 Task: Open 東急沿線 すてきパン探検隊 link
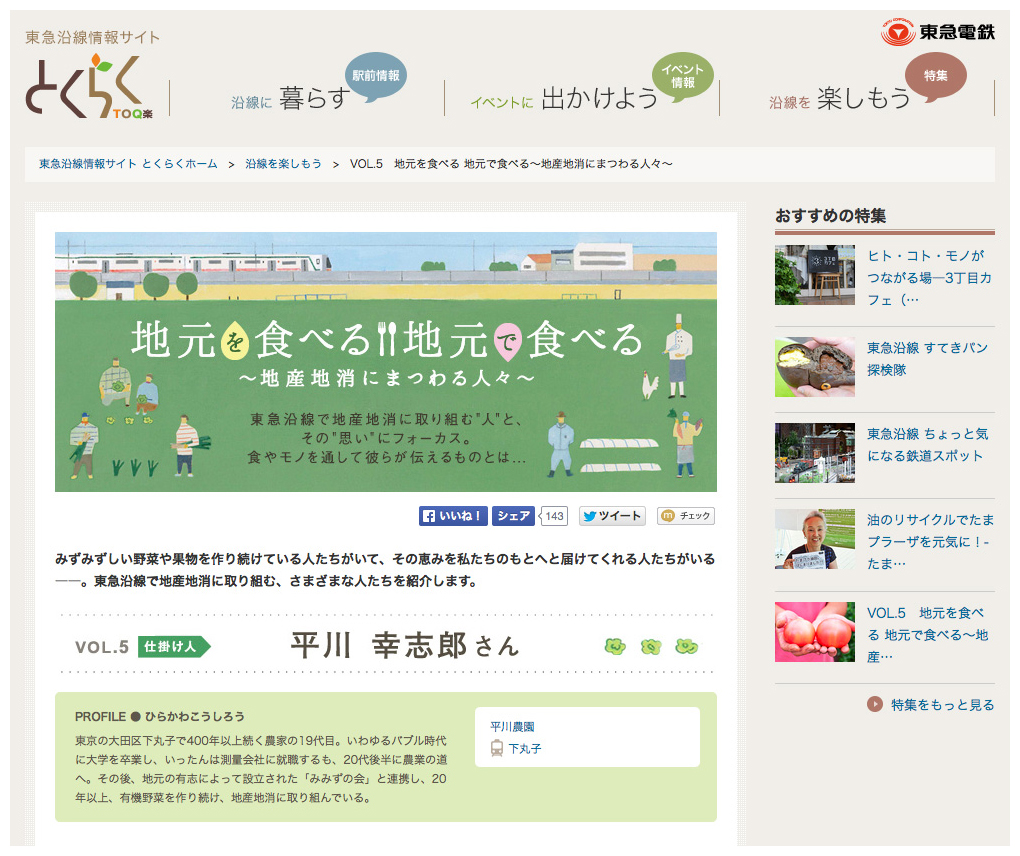[x=928, y=359]
